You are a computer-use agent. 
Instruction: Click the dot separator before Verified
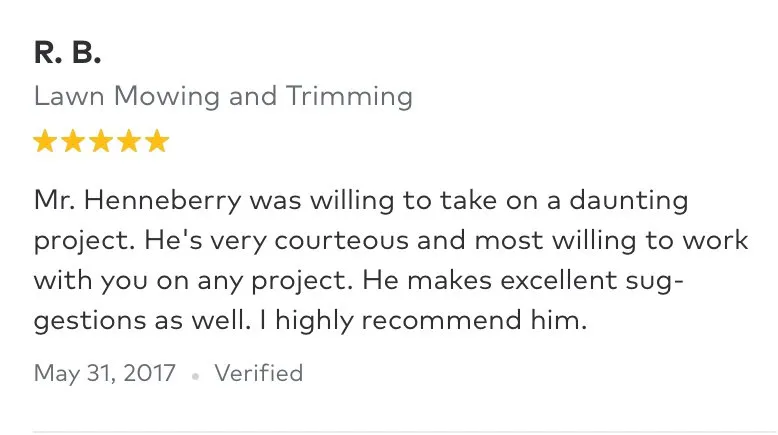point(196,376)
